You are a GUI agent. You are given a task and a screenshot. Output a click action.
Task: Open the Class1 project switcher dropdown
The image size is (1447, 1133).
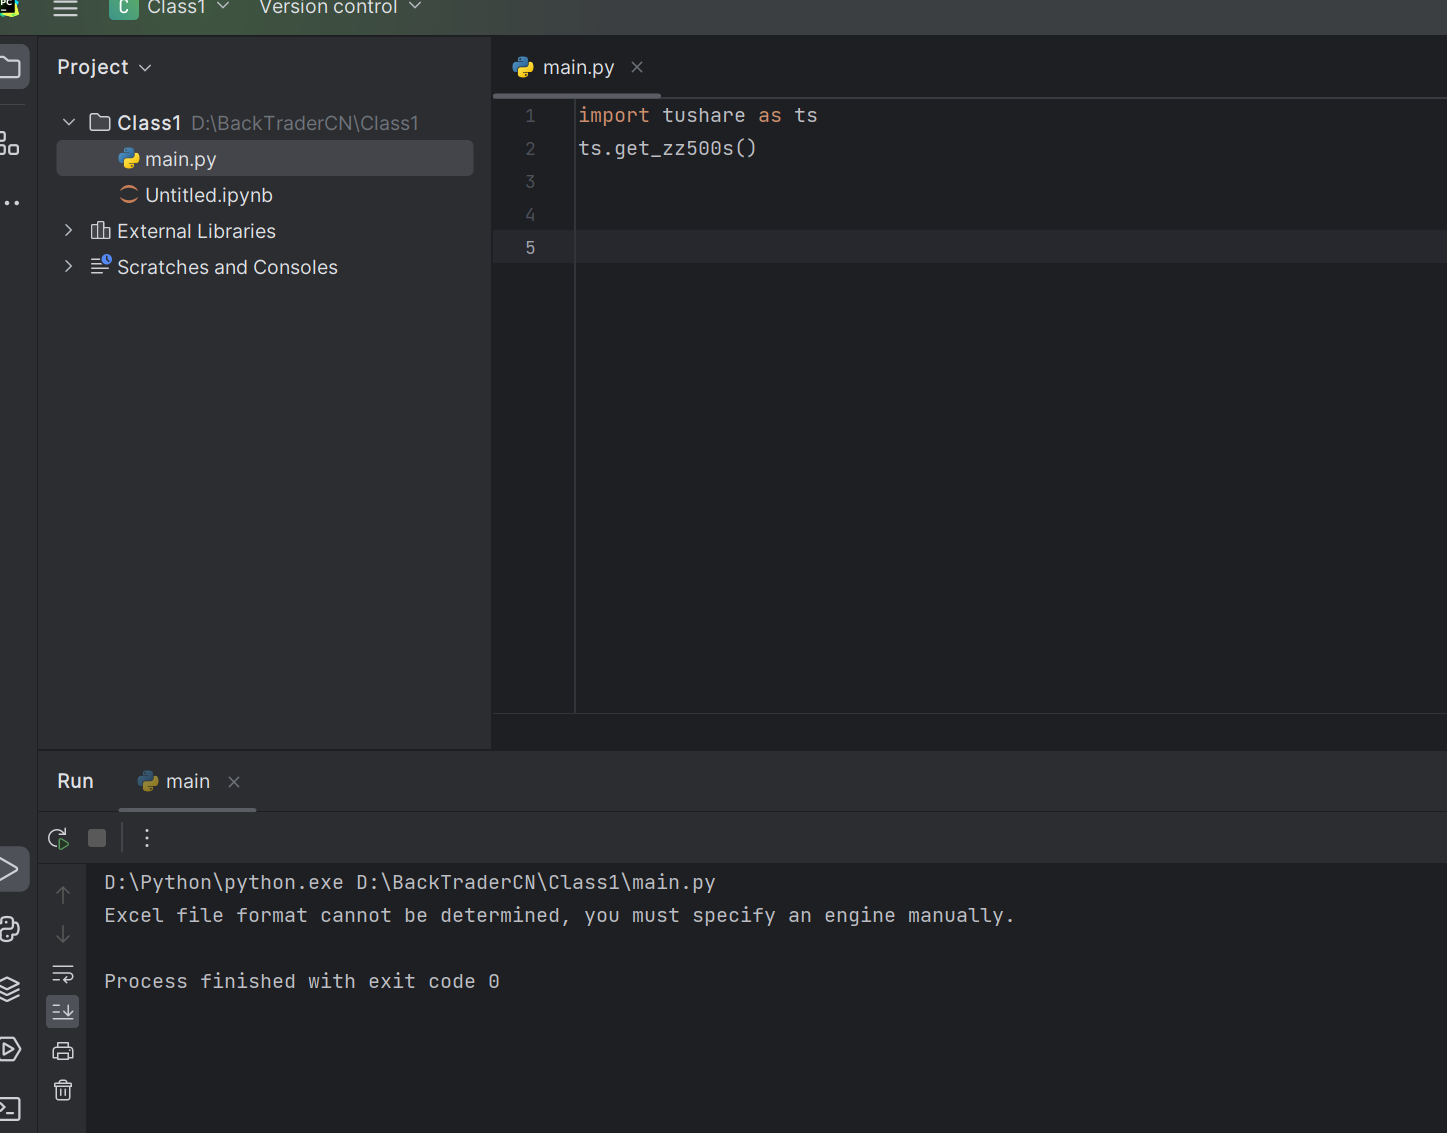coord(170,8)
